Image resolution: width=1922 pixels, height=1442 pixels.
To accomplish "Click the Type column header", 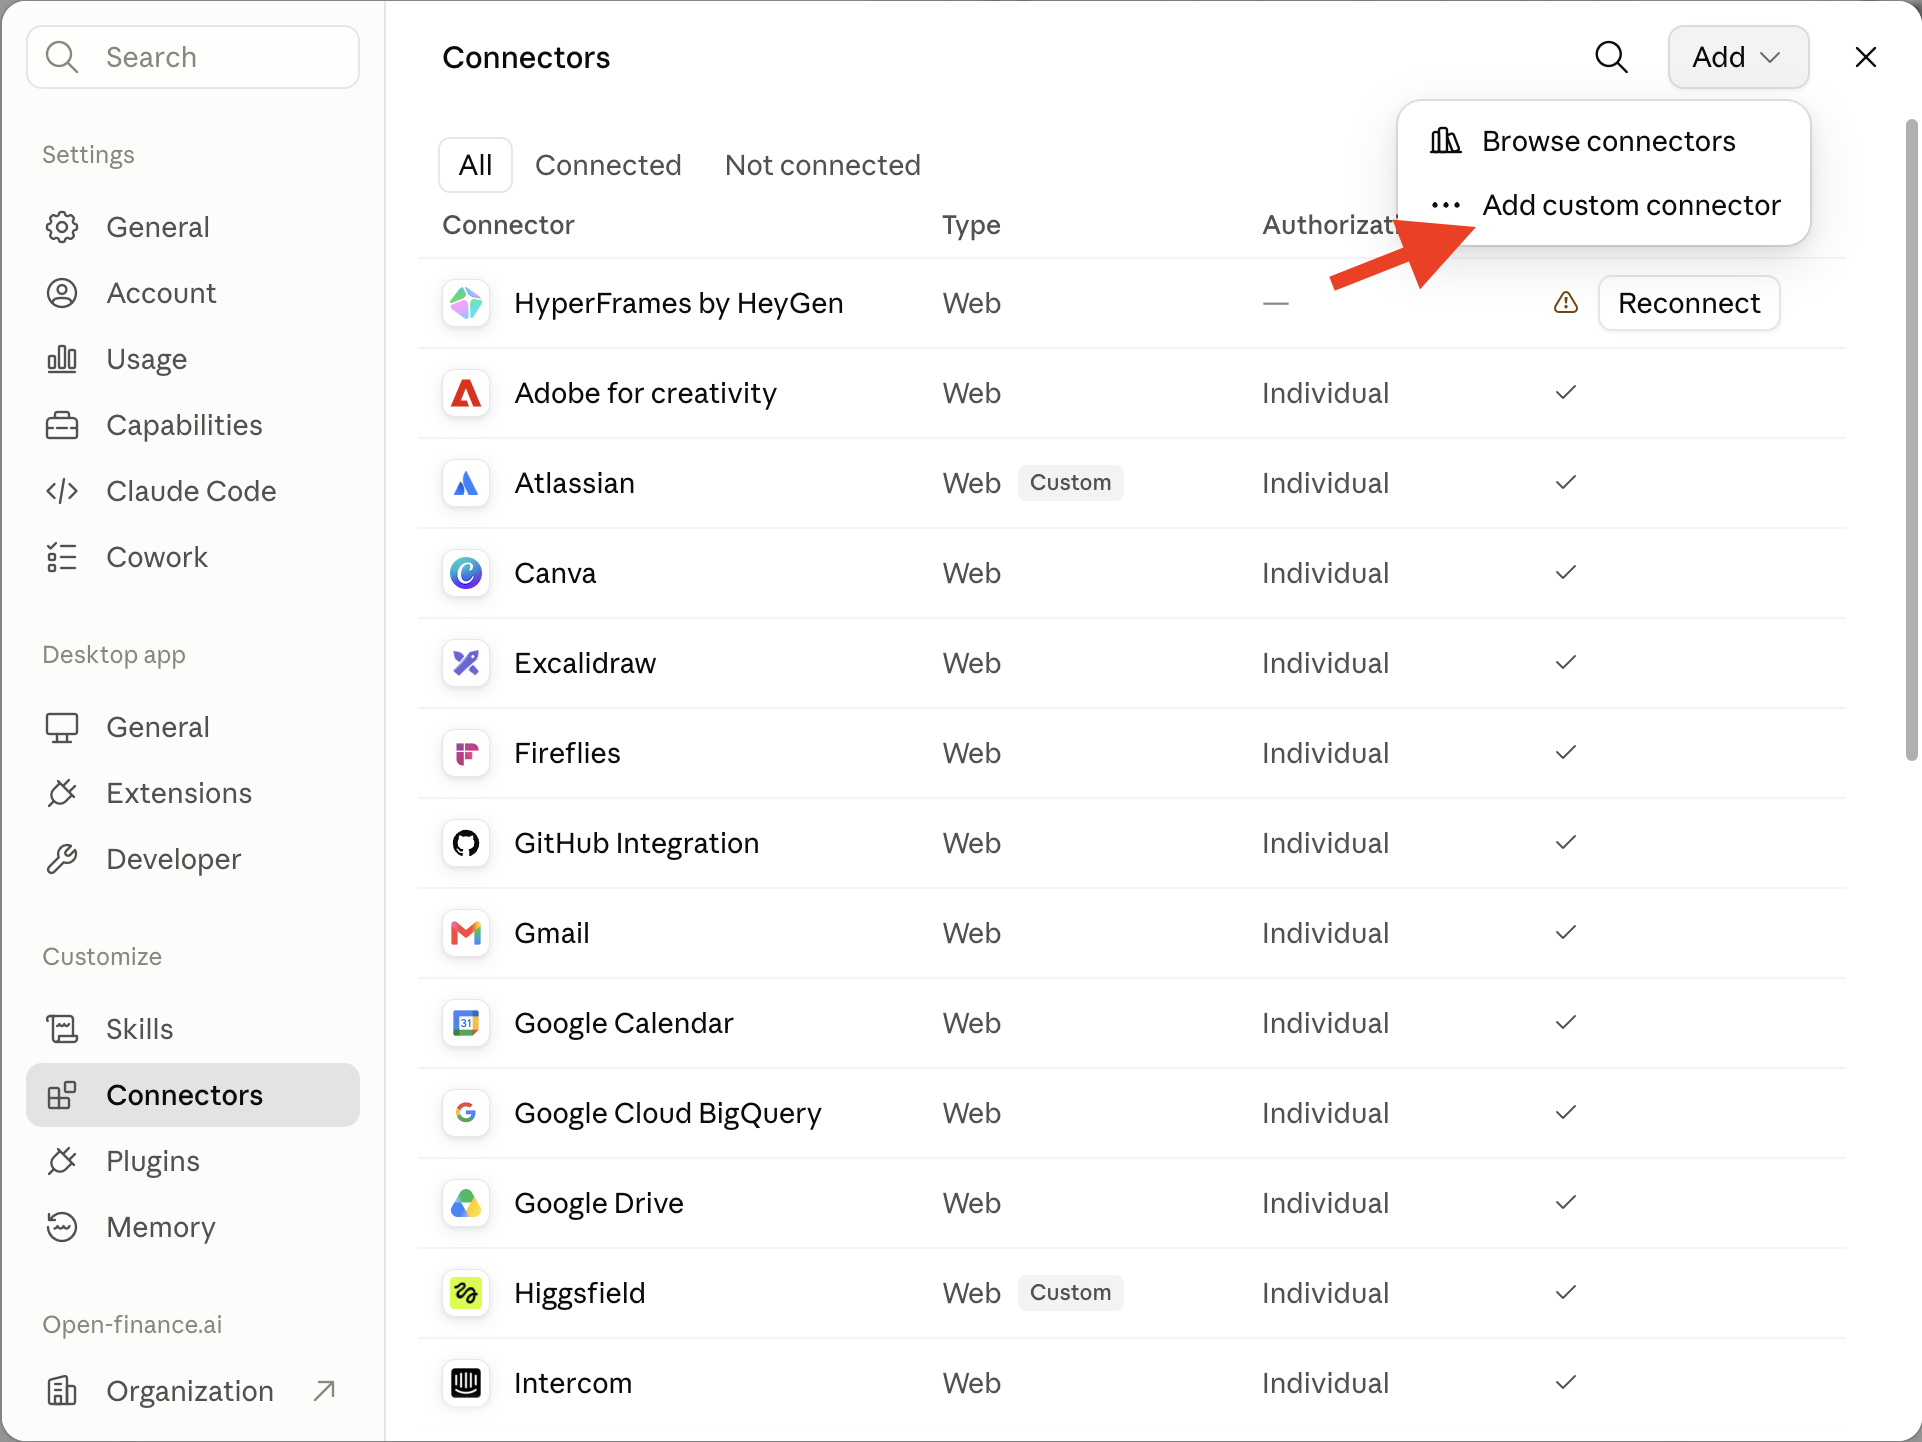I will (x=971, y=225).
